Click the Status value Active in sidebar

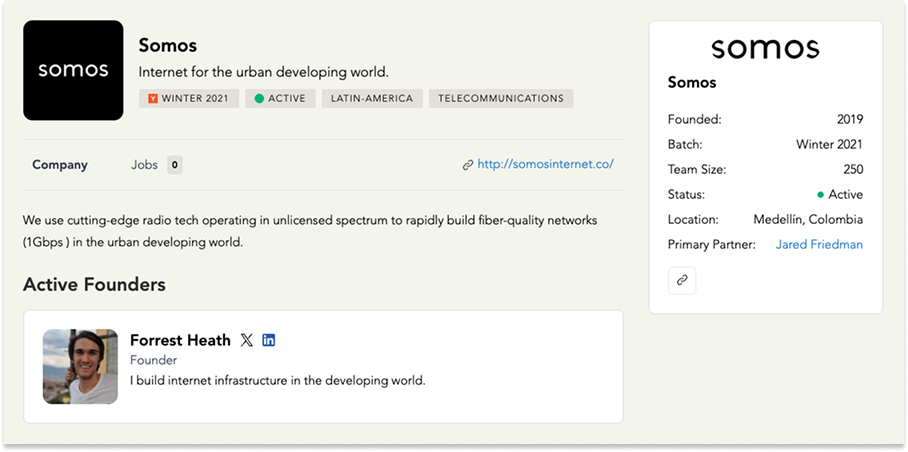point(840,194)
